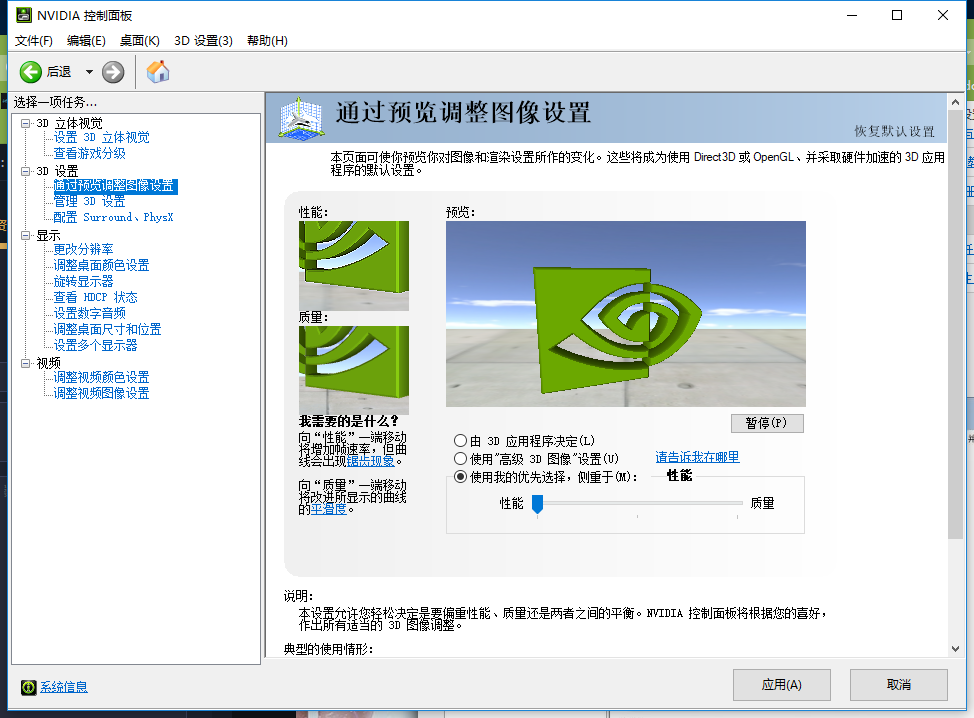The width and height of the screenshot is (974, 718).
Task: Collapse the 显示 tree node
Action: (x=25, y=235)
